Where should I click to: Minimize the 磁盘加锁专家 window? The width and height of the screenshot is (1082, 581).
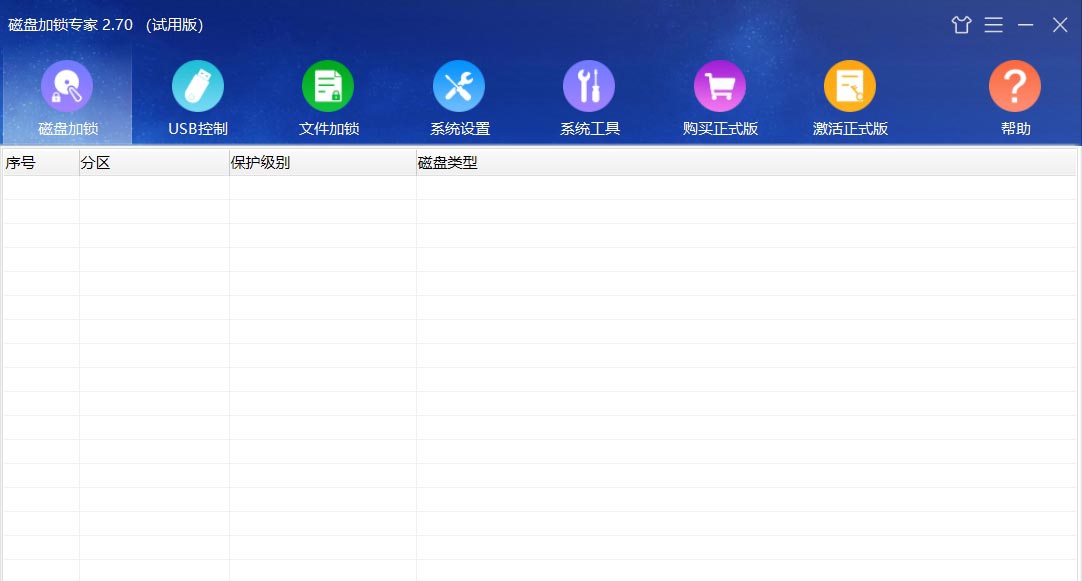(x=1025, y=24)
